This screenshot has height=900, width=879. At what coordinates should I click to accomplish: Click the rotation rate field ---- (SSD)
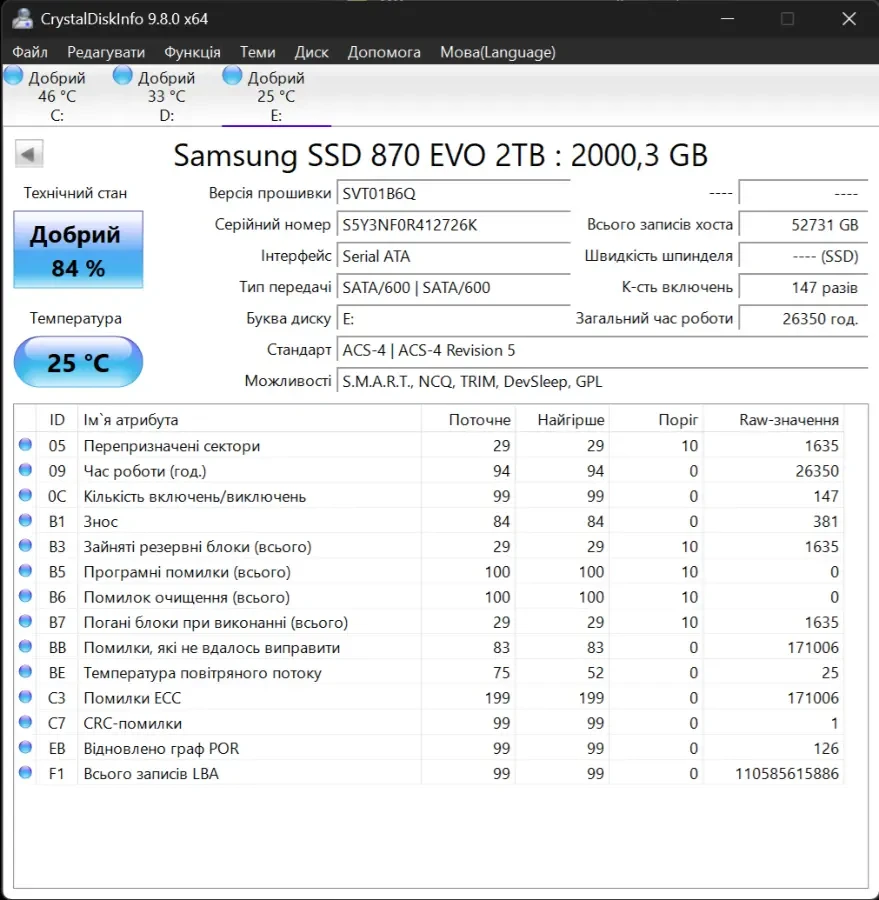click(803, 256)
